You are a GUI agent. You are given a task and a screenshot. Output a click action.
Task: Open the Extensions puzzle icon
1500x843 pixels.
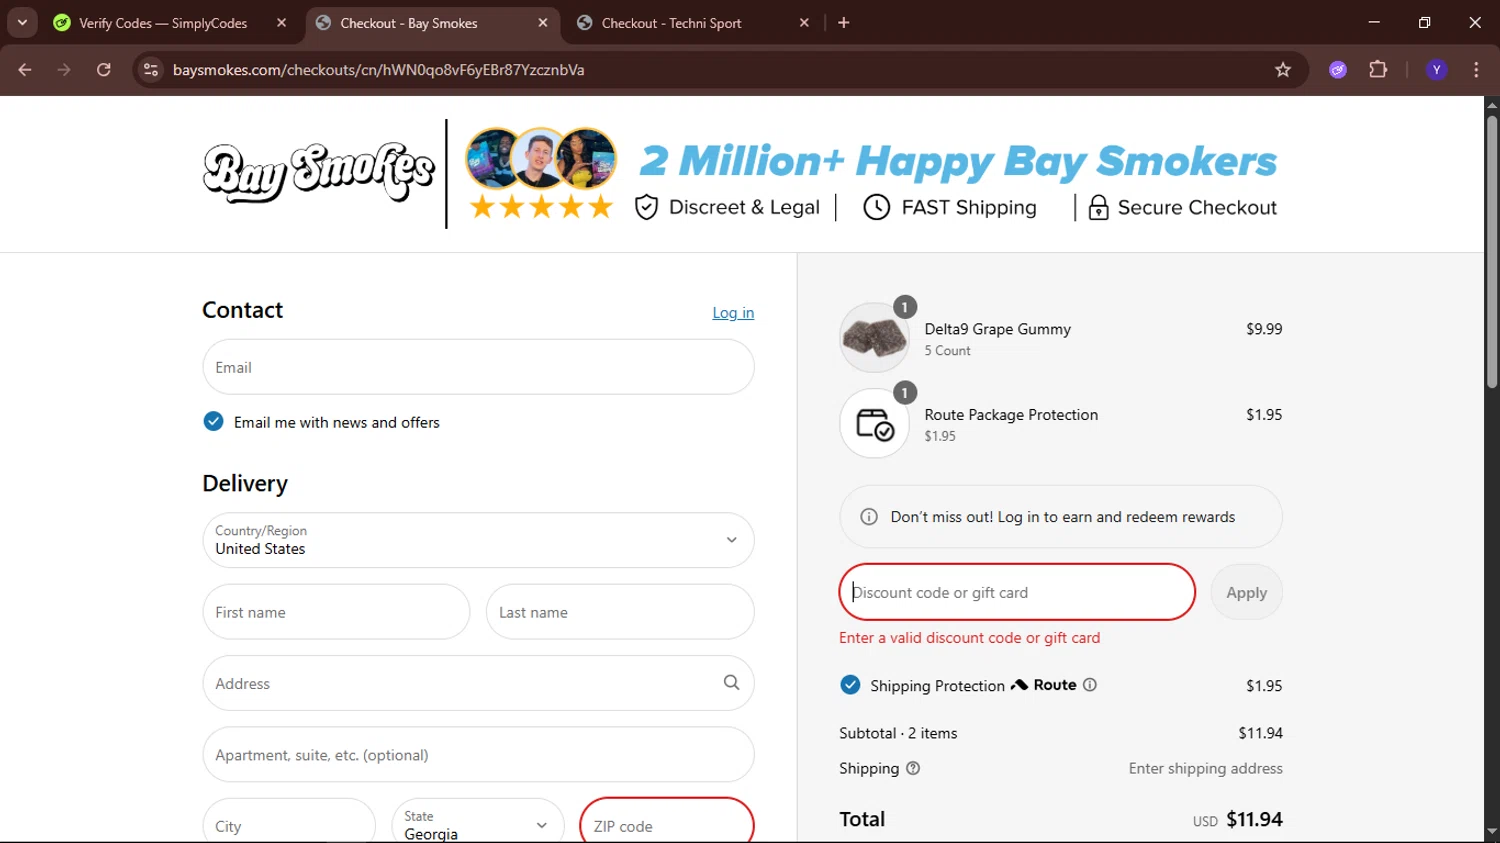coord(1378,70)
